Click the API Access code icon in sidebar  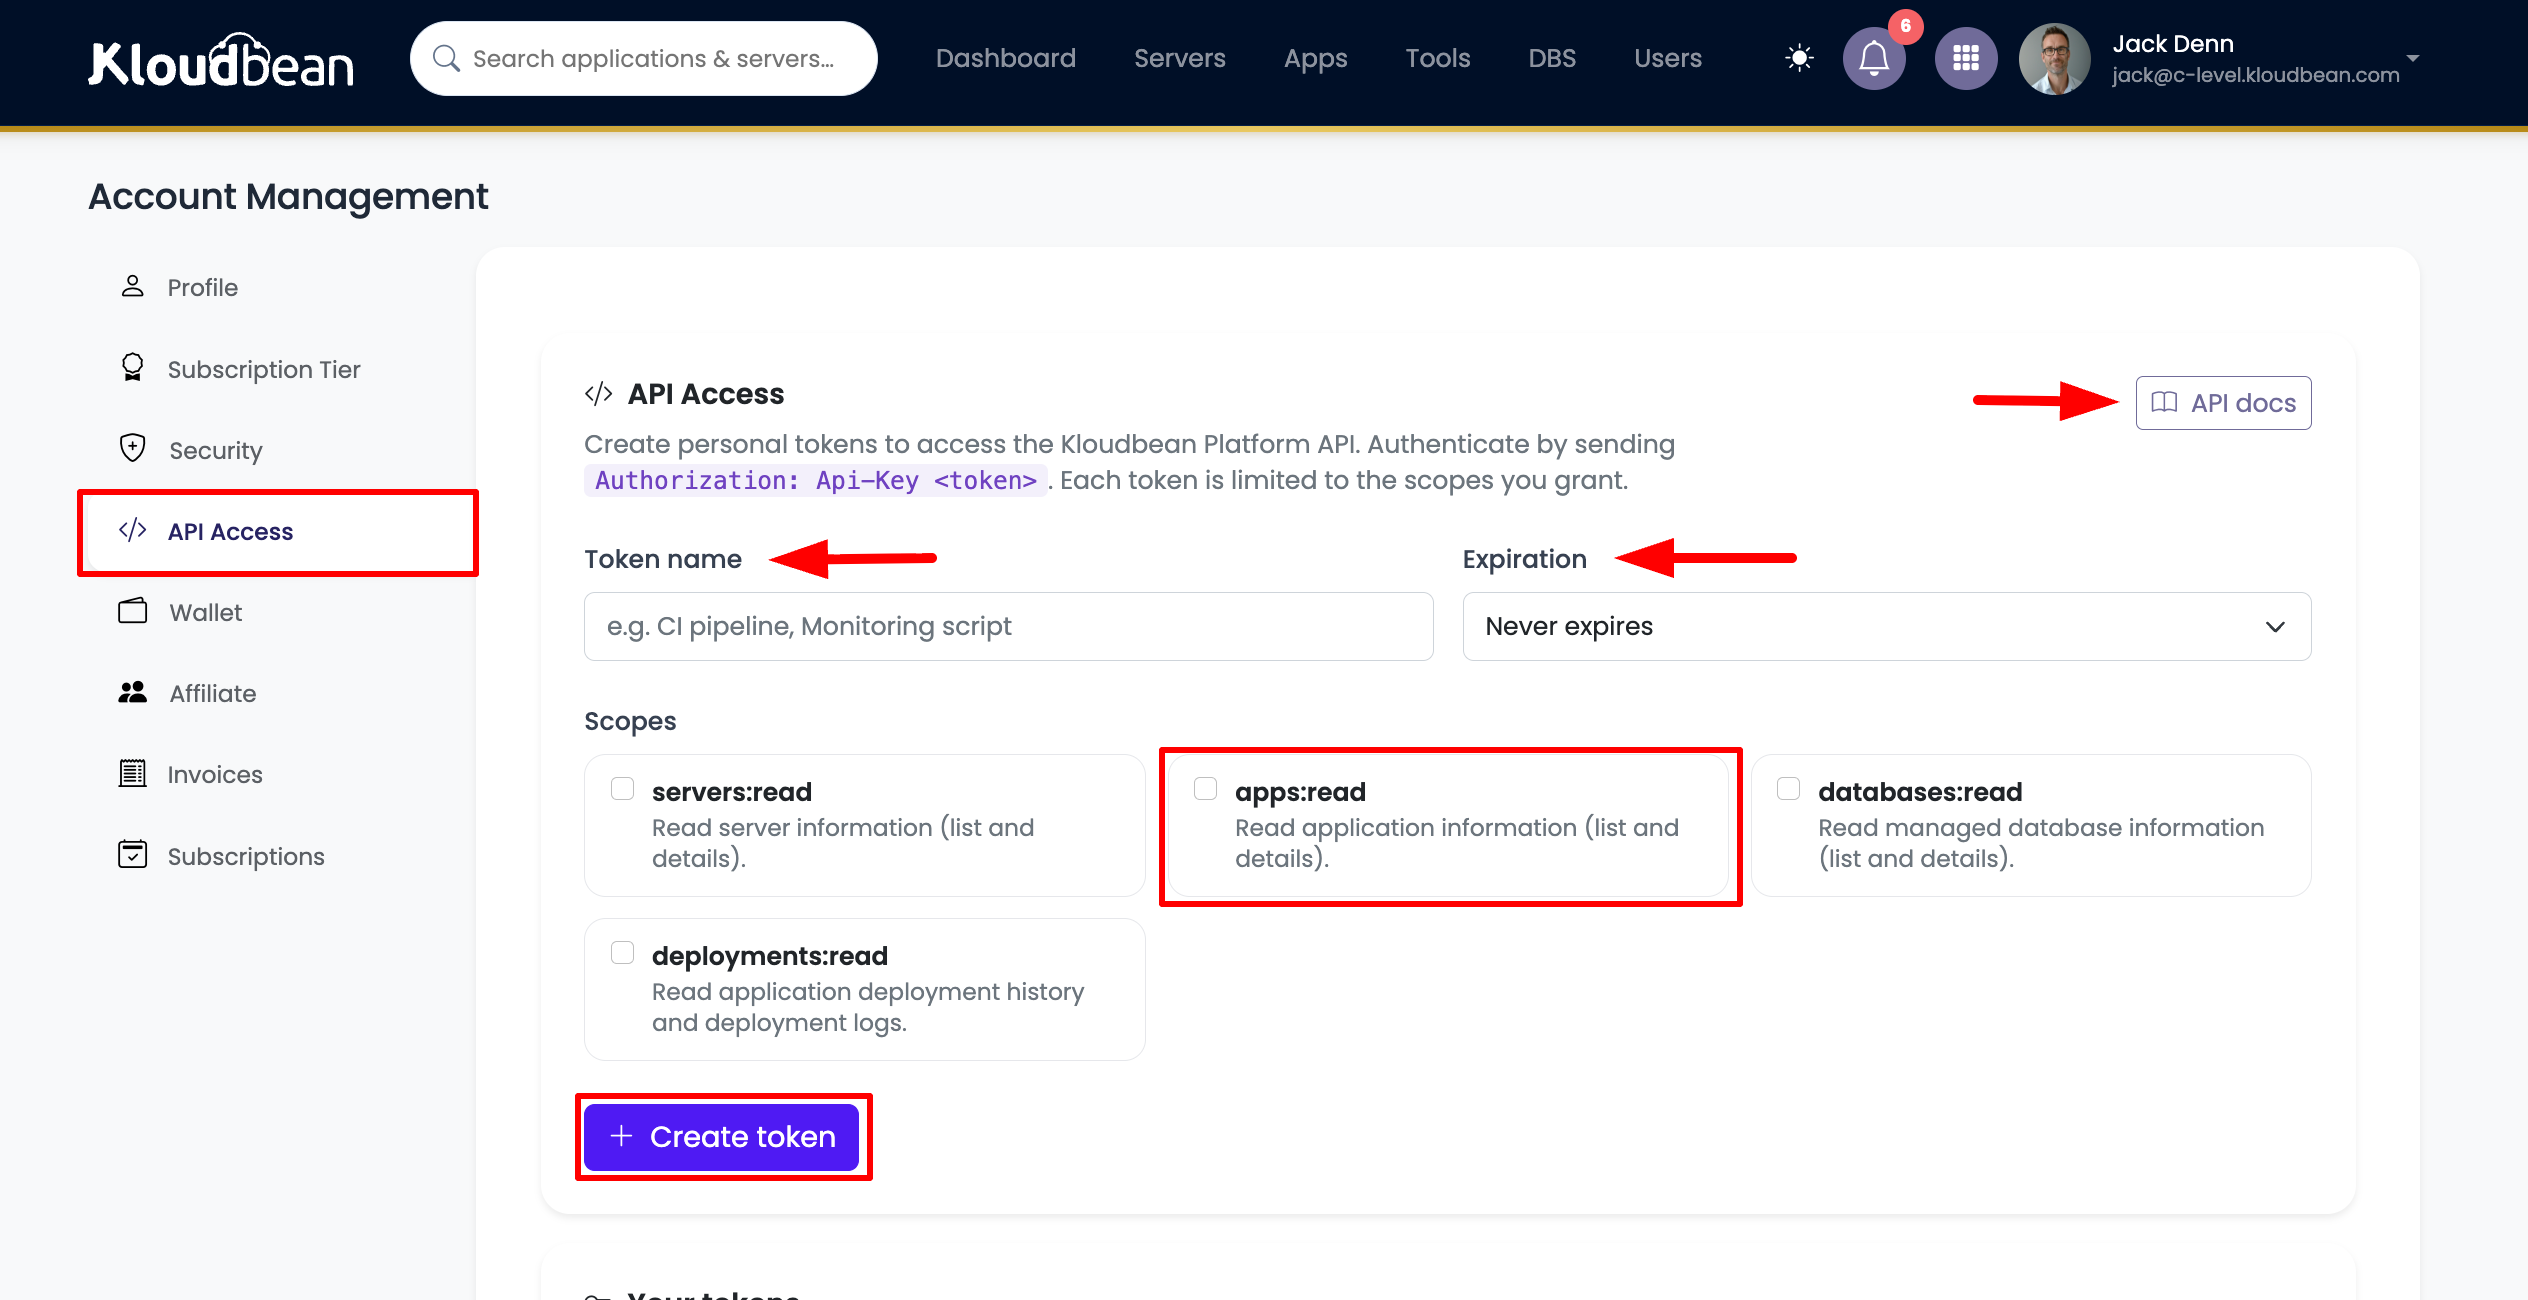132,530
